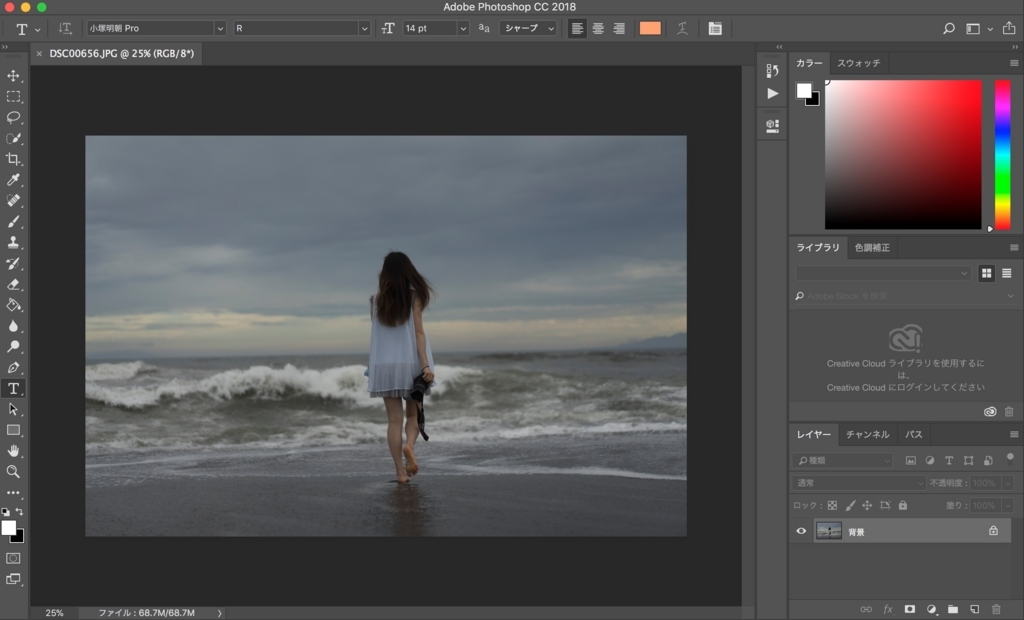Switch to the スウォッチ tab
The width and height of the screenshot is (1024, 620).
tap(859, 63)
